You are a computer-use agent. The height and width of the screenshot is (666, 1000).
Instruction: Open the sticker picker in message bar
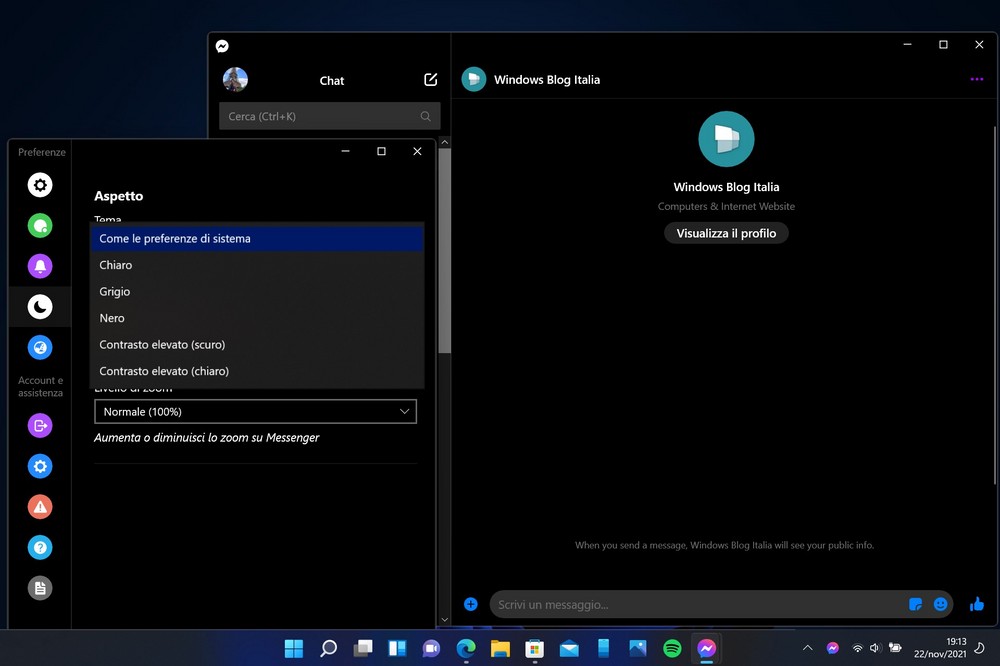point(915,604)
